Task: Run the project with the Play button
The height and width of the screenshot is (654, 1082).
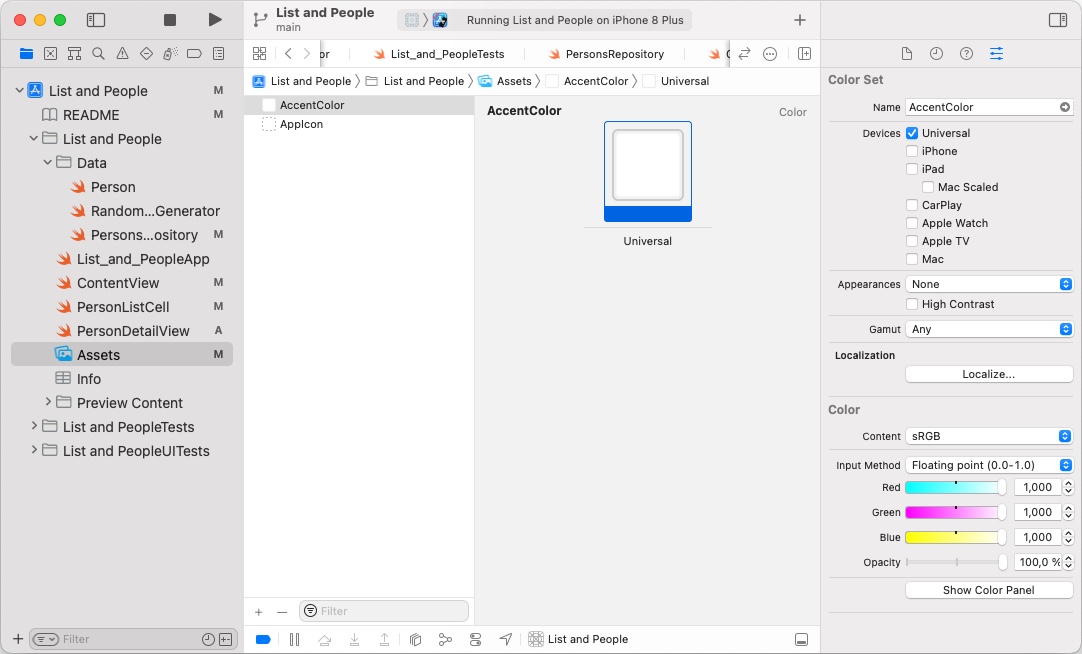Action: pyautogui.click(x=215, y=20)
